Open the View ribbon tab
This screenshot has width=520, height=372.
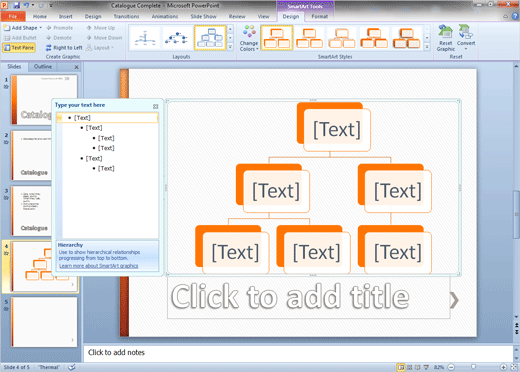(x=263, y=16)
